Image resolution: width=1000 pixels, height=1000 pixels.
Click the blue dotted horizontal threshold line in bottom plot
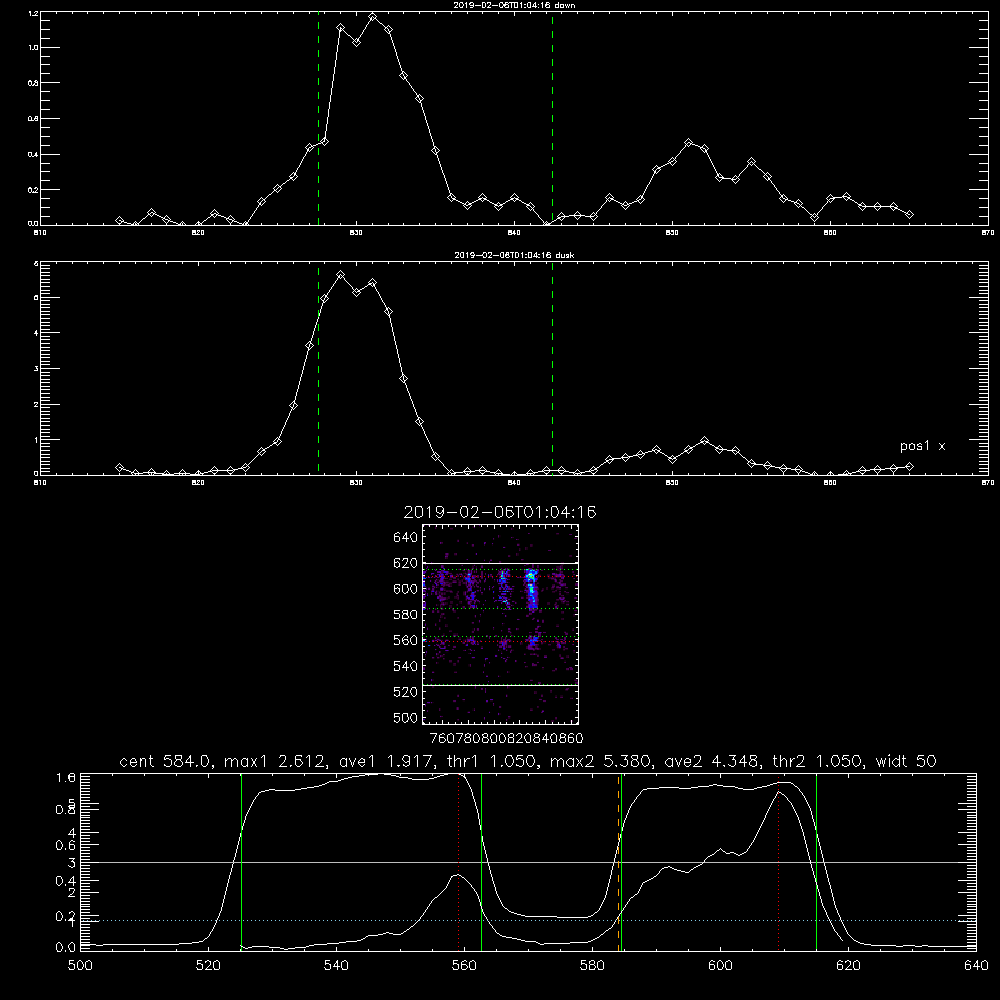528,920
